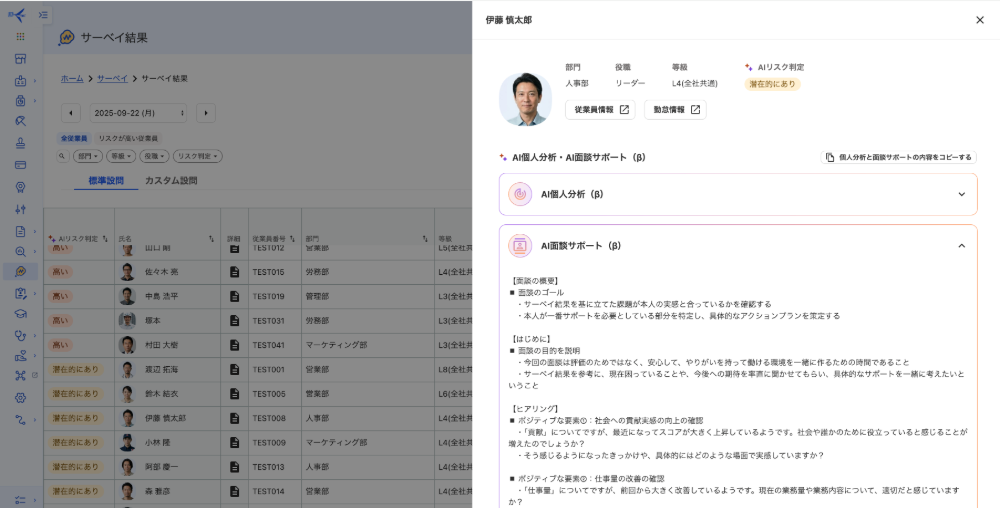Open the storefront icon in the sidebar
The width and height of the screenshot is (1000, 508).
(x=20, y=59)
